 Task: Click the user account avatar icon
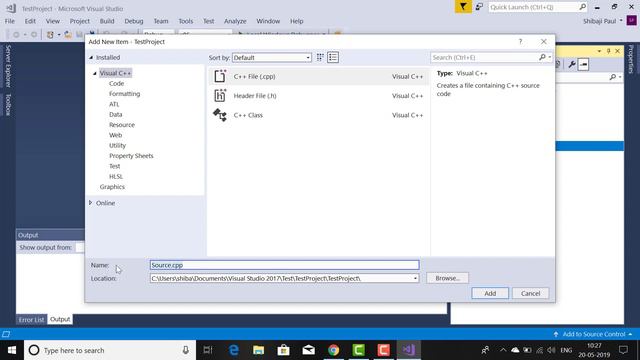631,21
